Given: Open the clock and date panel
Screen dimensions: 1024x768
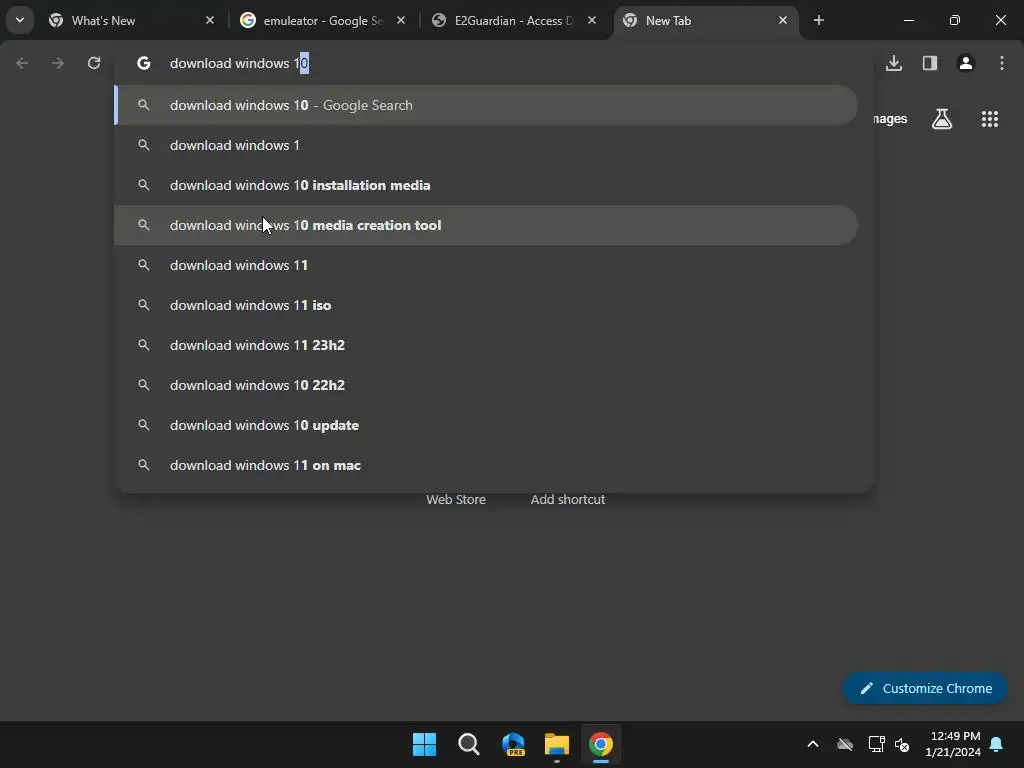Looking at the screenshot, I should coord(953,744).
